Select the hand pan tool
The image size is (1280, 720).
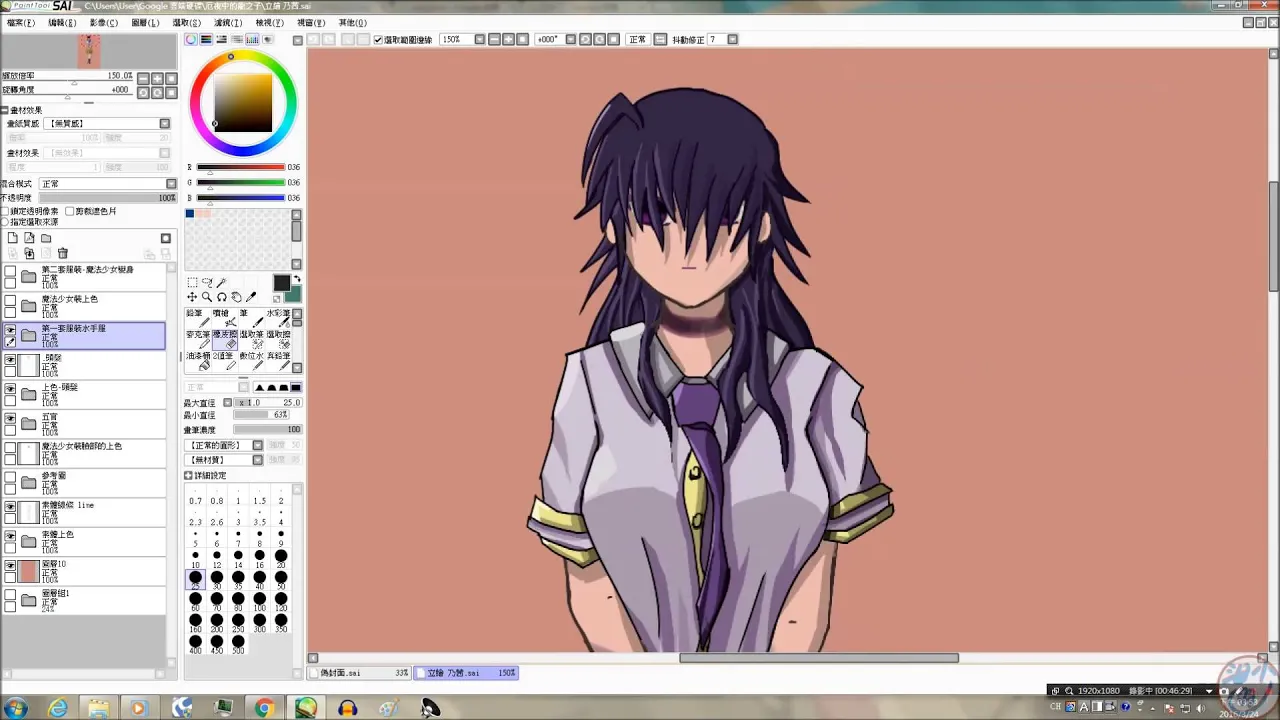(236, 297)
